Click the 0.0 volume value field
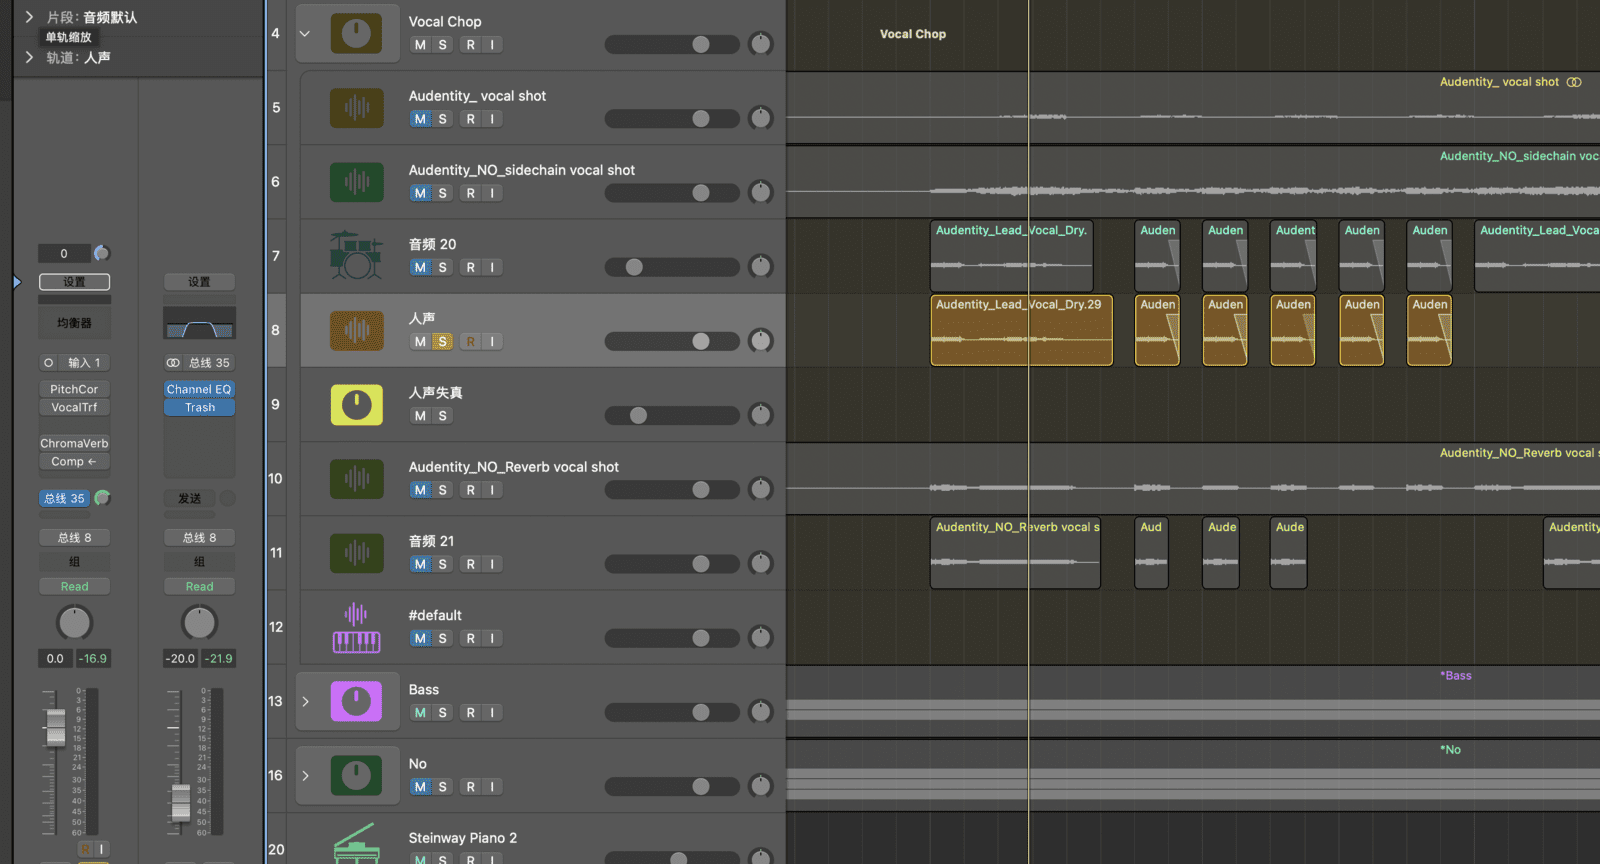This screenshot has width=1600, height=864. tap(55, 659)
